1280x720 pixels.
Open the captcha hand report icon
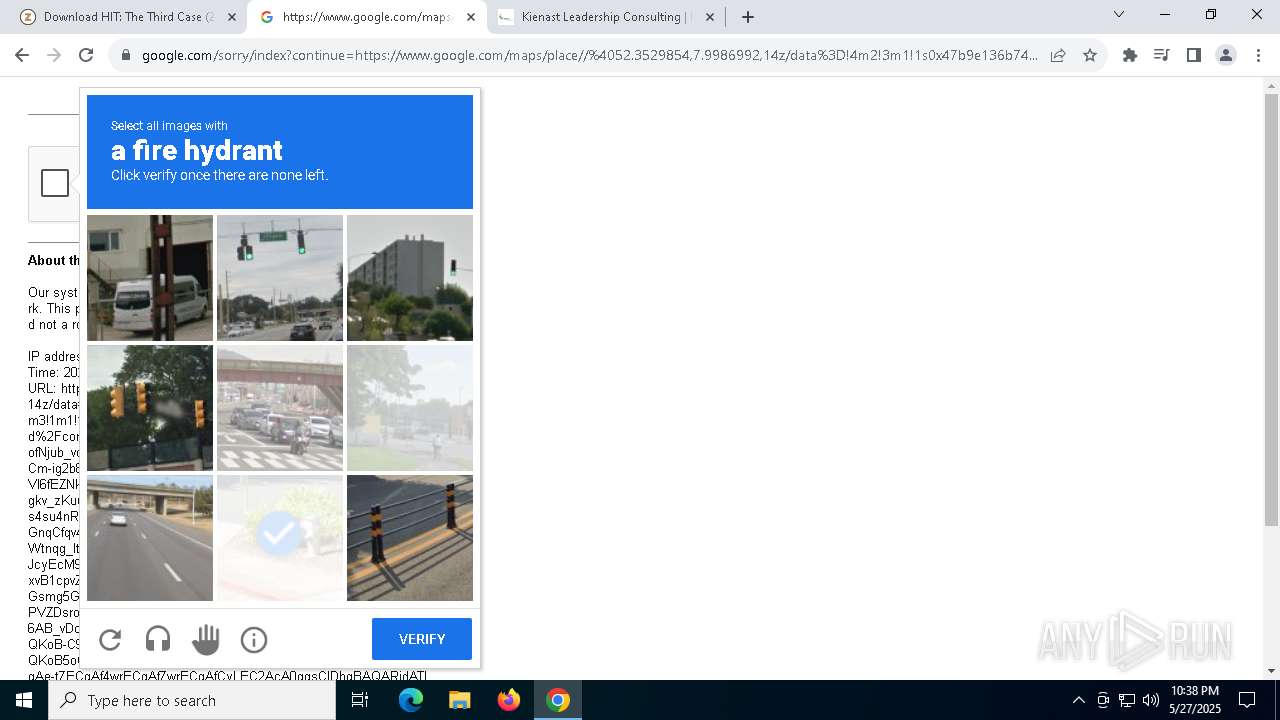pyautogui.click(x=206, y=639)
